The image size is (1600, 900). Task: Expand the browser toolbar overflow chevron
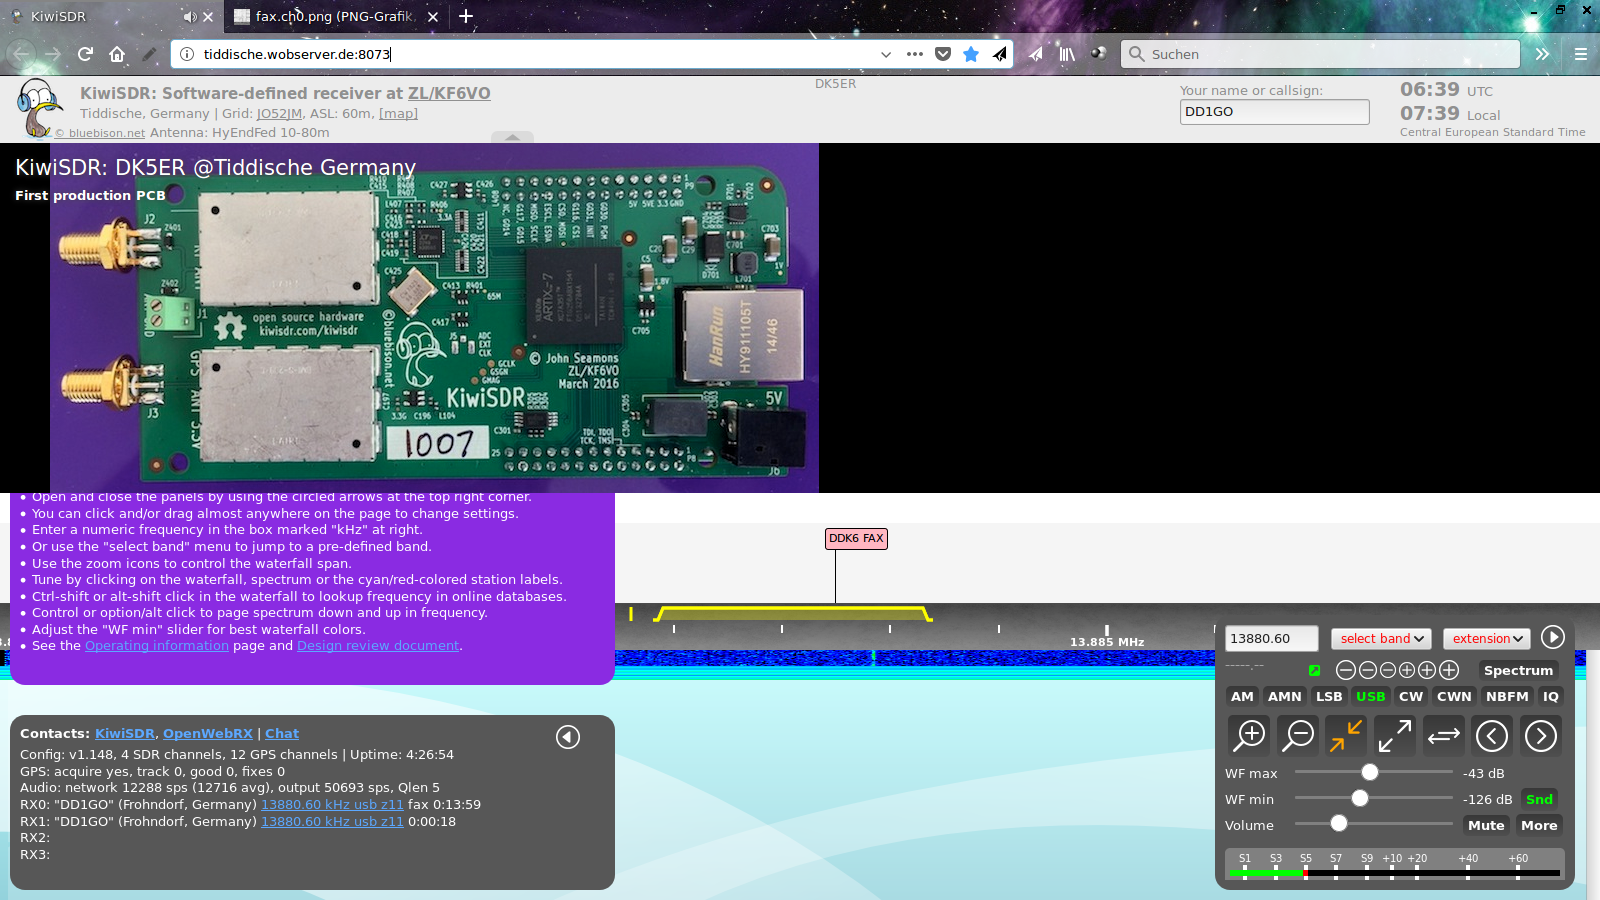pos(1542,54)
